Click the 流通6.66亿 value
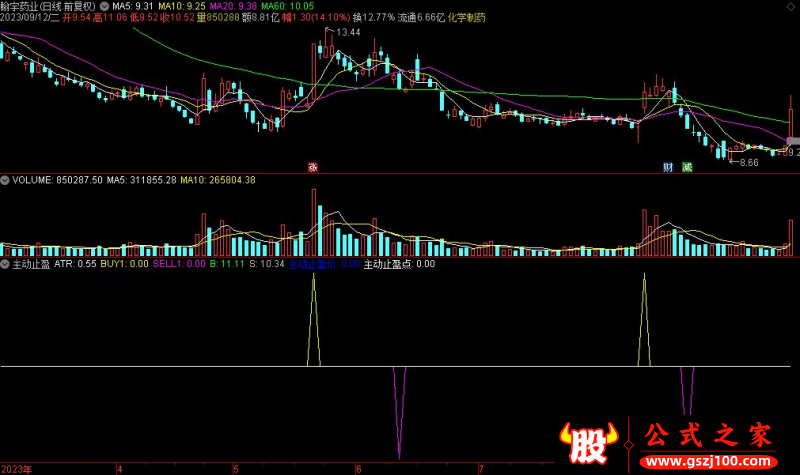This screenshot has height=475, width=800. pyautogui.click(x=421, y=17)
